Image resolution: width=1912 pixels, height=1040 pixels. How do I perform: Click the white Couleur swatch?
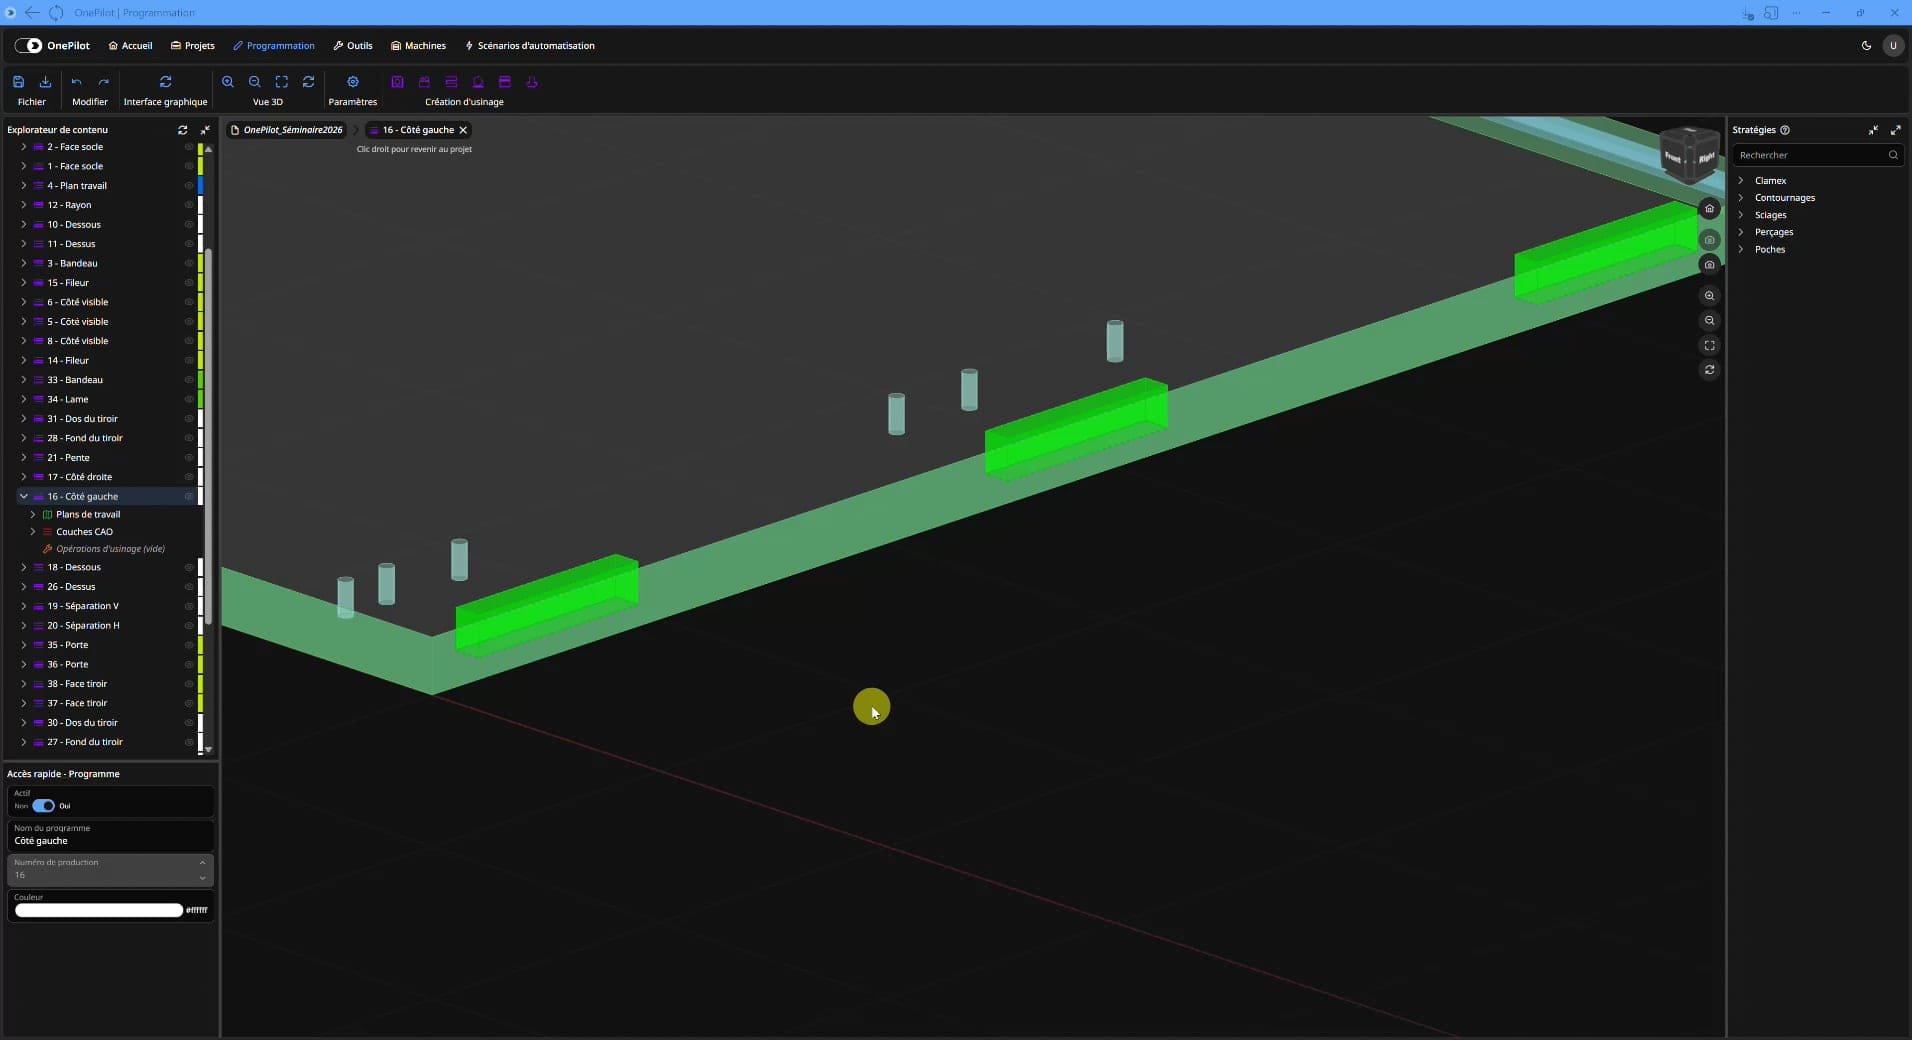[x=98, y=910]
